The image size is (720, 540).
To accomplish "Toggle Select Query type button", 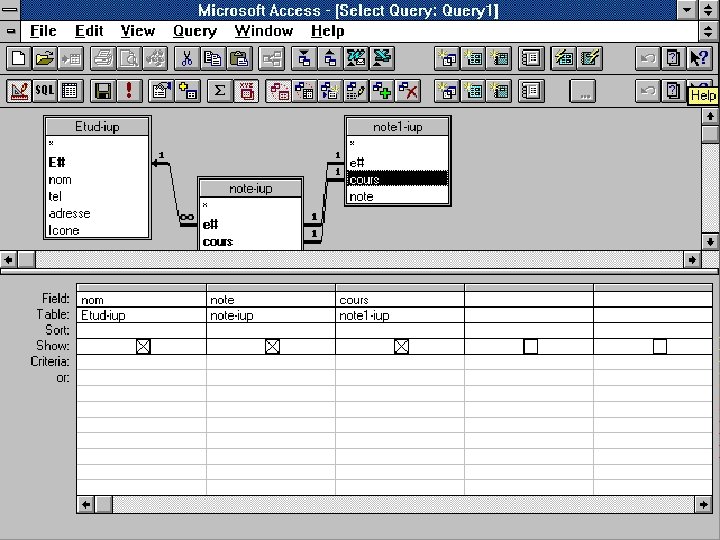I will (x=278, y=90).
